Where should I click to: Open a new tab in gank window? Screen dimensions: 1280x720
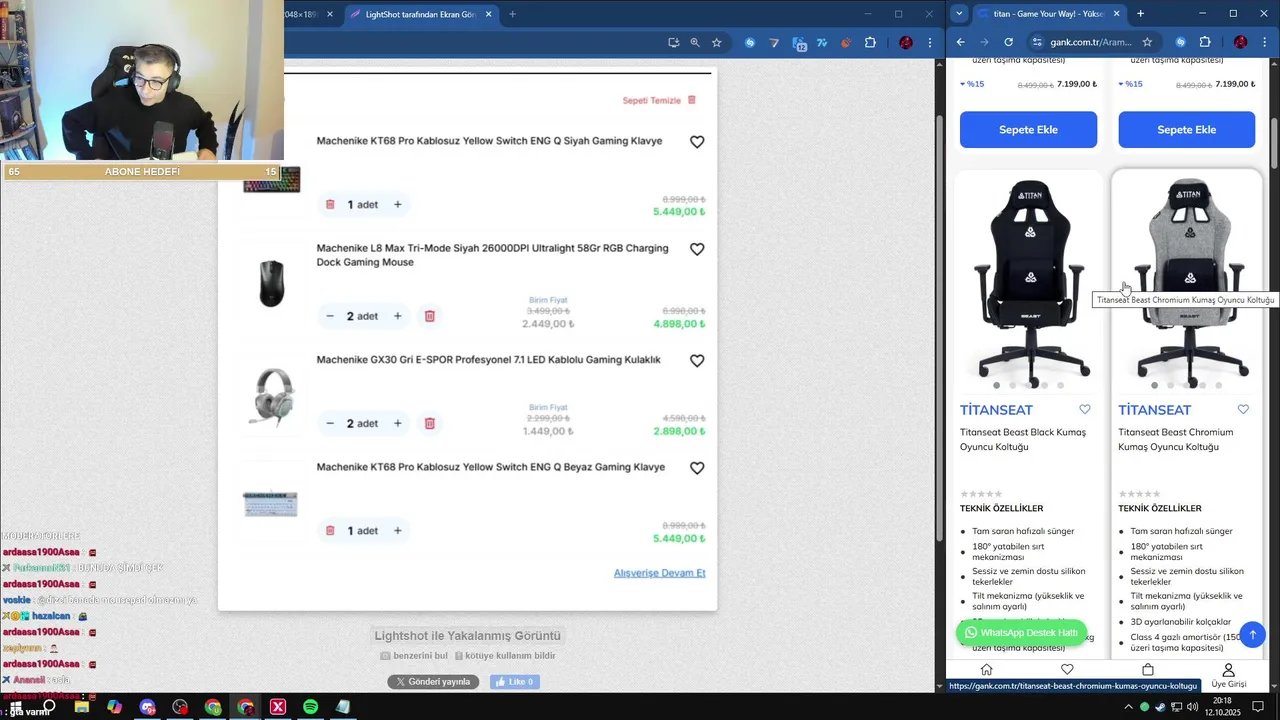tap(1140, 14)
